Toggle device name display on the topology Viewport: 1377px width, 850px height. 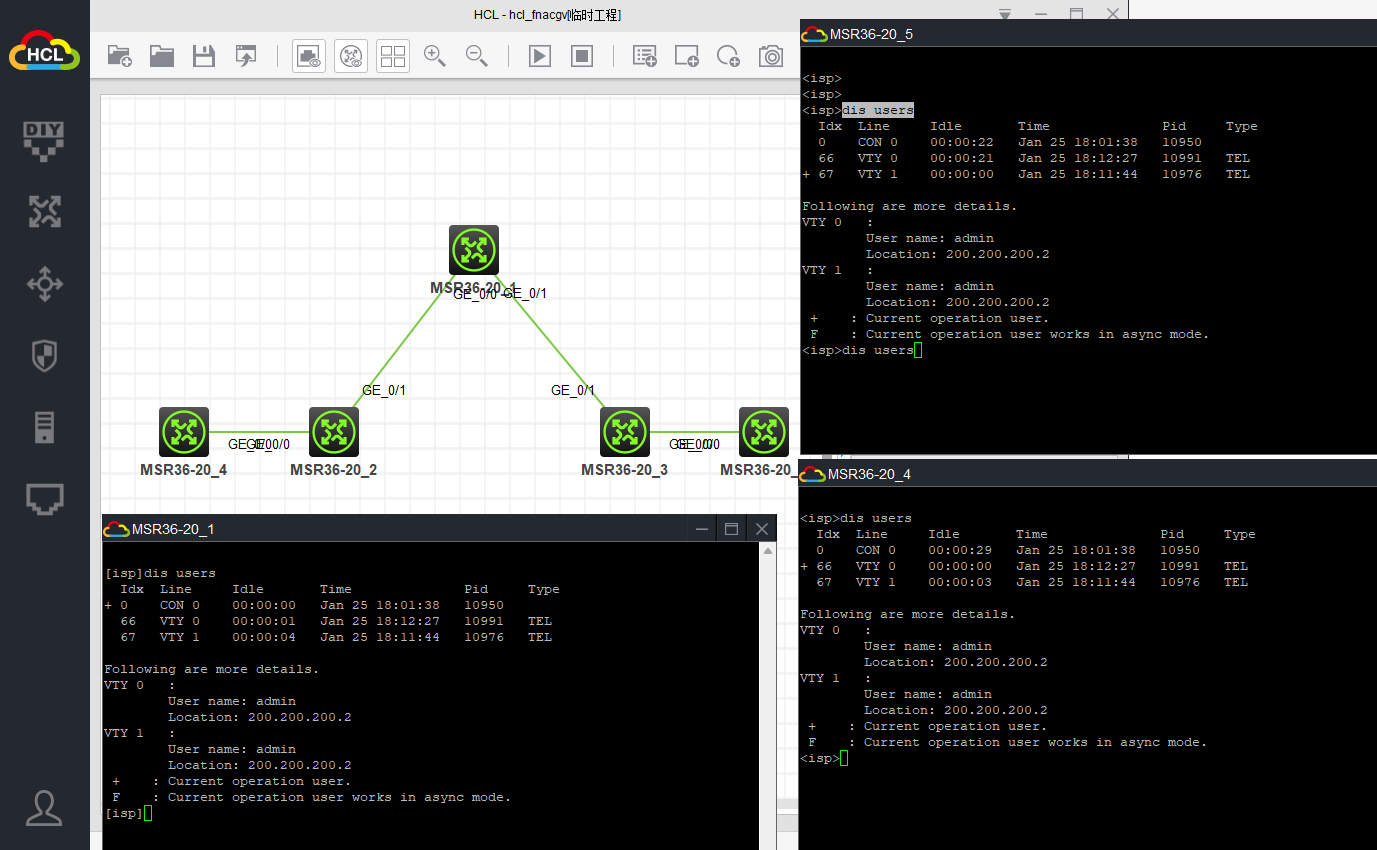pos(351,56)
